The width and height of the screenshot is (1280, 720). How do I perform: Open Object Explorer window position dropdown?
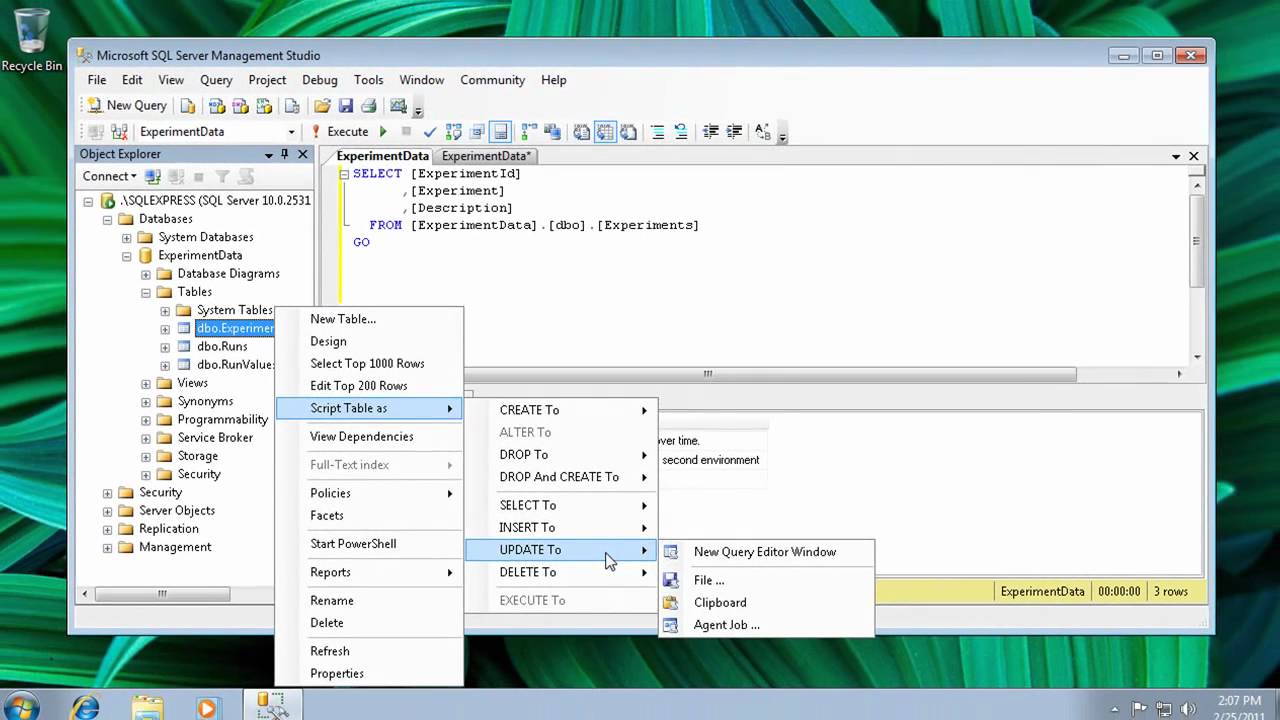click(x=269, y=154)
